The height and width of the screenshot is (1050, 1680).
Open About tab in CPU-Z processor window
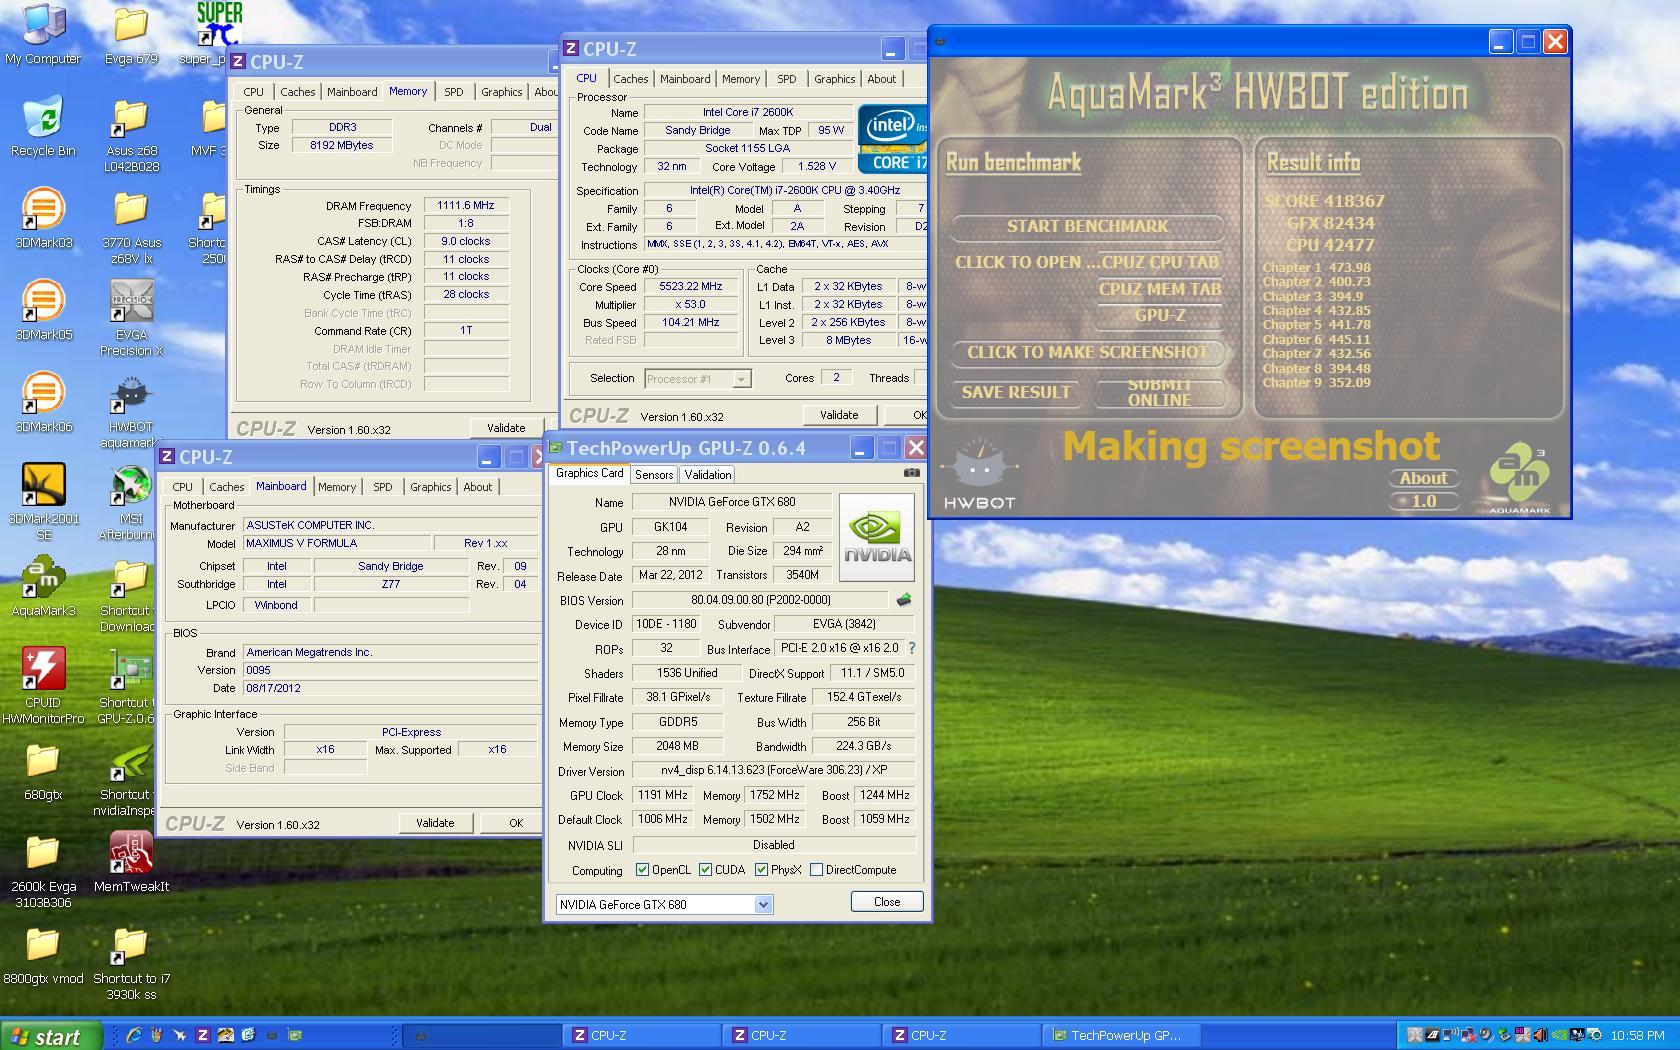pyautogui.click(x=882, y=79)
